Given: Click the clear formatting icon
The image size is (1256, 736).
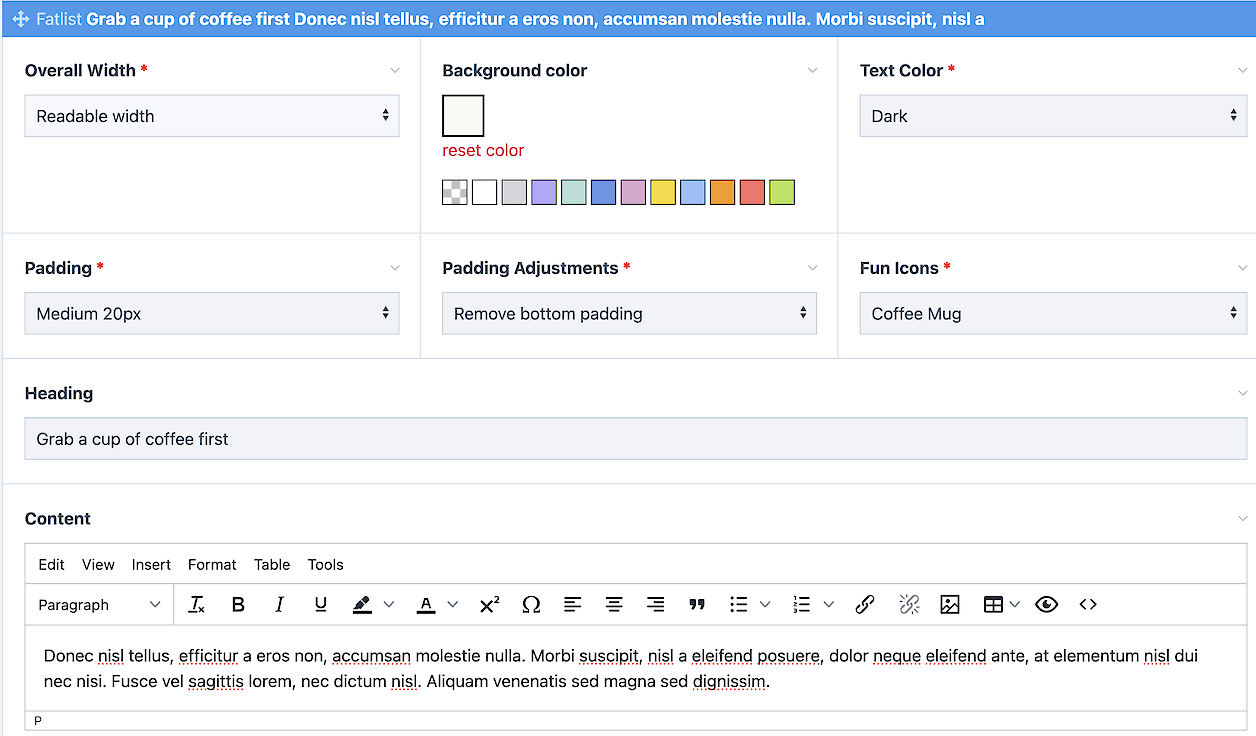Looking at the screenshot, I should coord(197,604).
